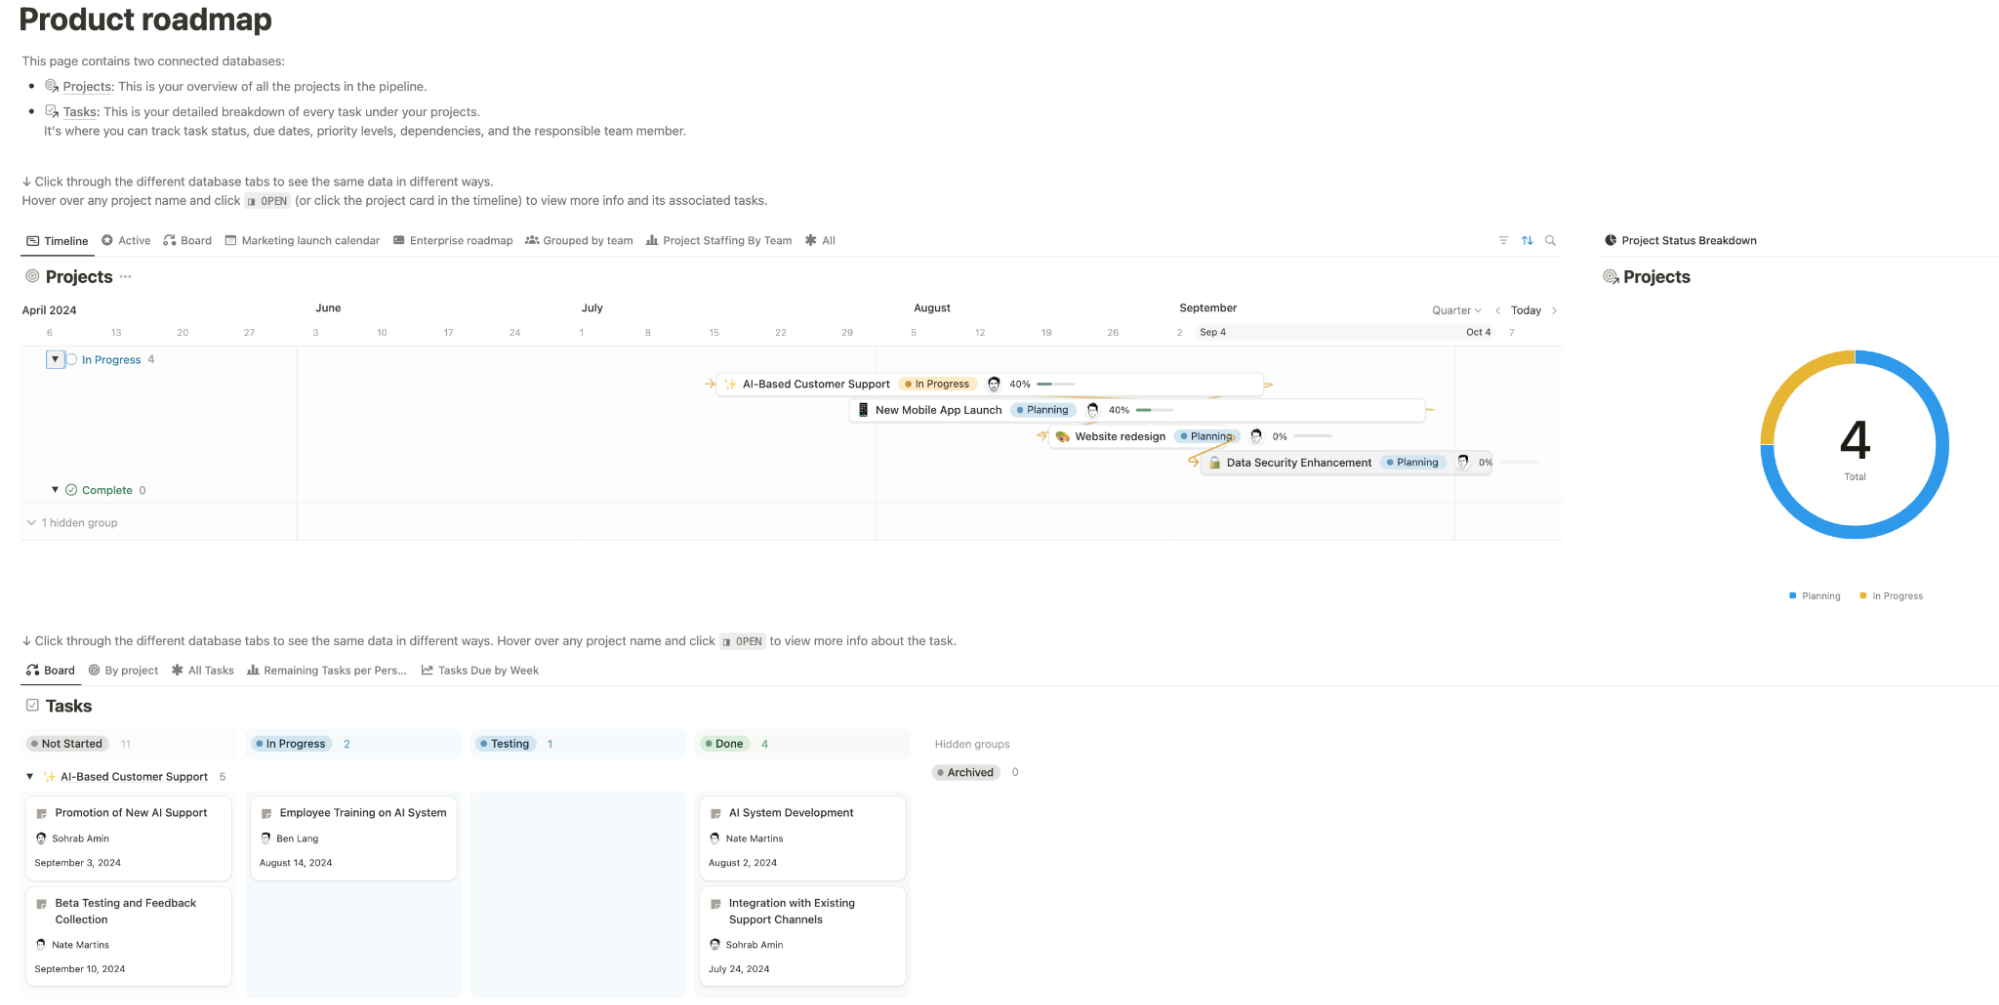
Task: Click the New Mobile App Launch progress bar
Action: (1155, 410)
